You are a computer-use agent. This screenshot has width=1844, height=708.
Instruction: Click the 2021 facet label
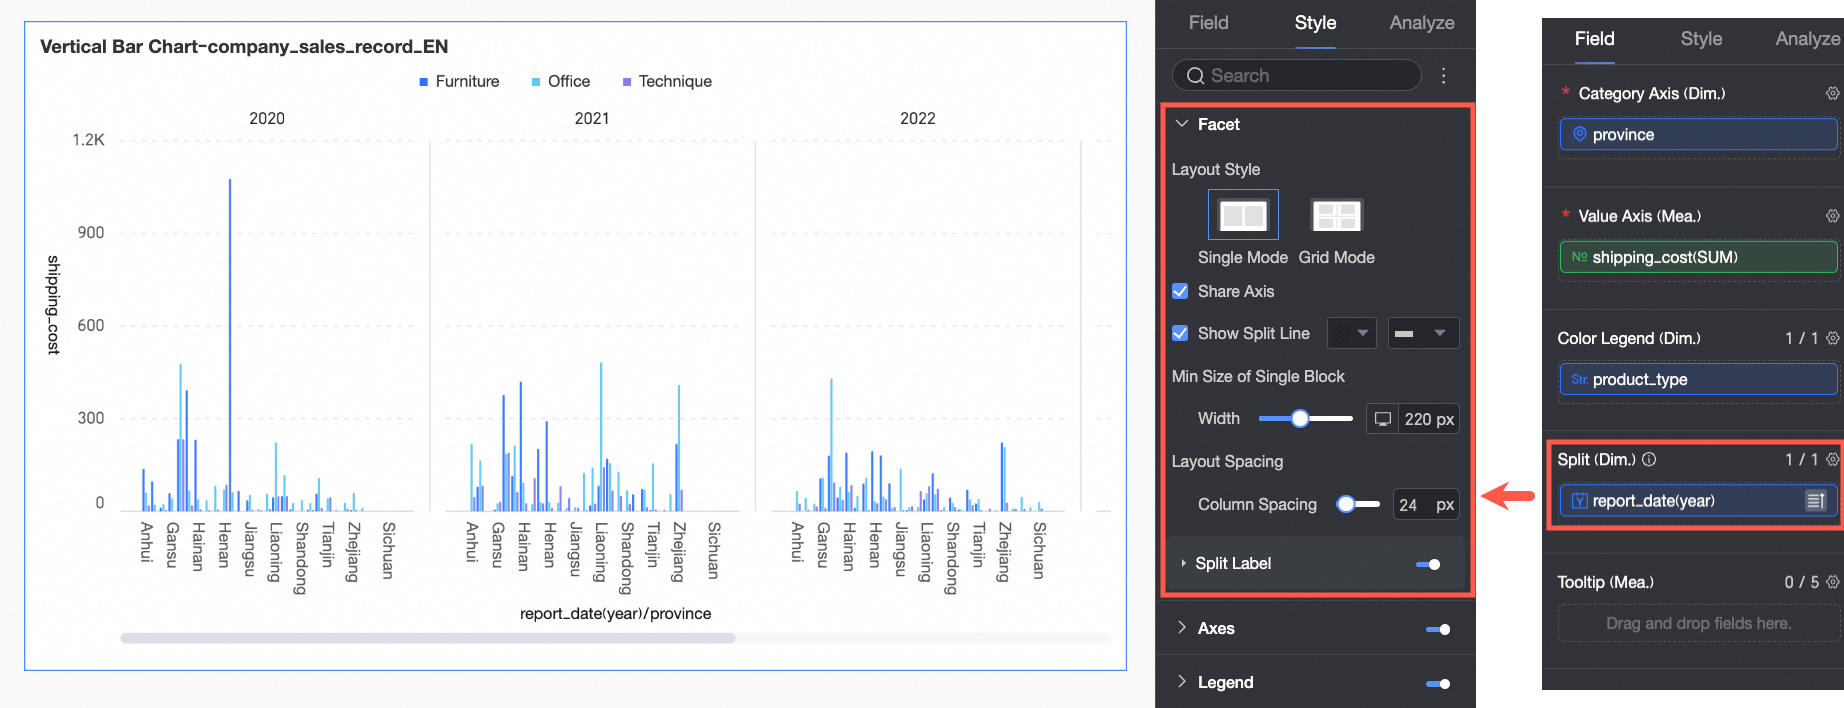pyautogui.click(x=592, y=119)
